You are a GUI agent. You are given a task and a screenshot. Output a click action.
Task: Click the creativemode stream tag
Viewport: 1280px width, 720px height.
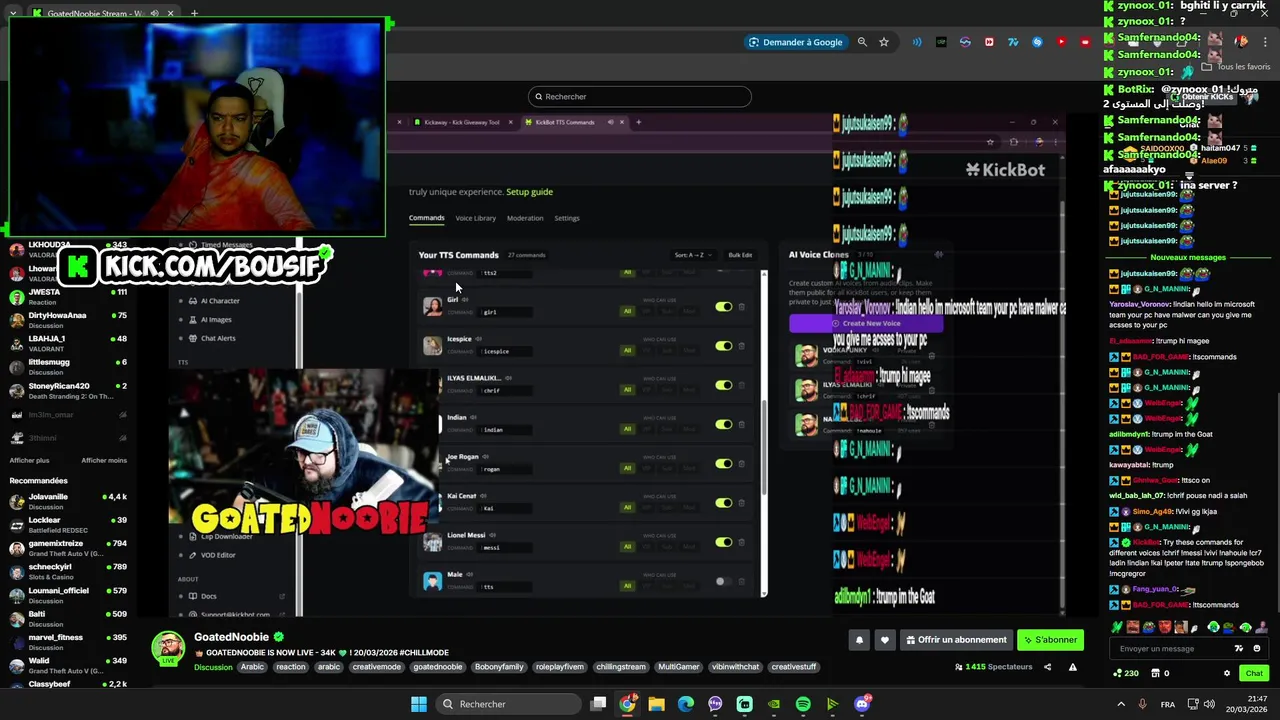pos(376,667)
